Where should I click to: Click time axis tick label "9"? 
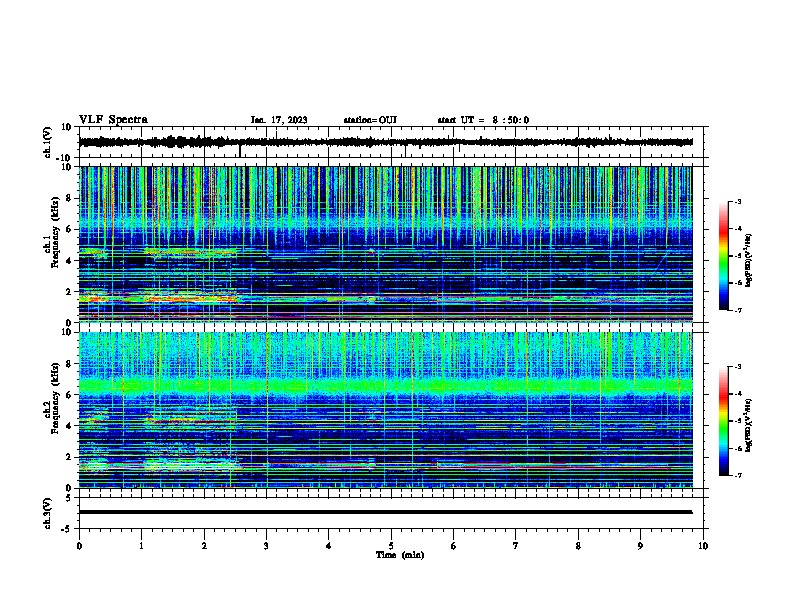(640, 546)
